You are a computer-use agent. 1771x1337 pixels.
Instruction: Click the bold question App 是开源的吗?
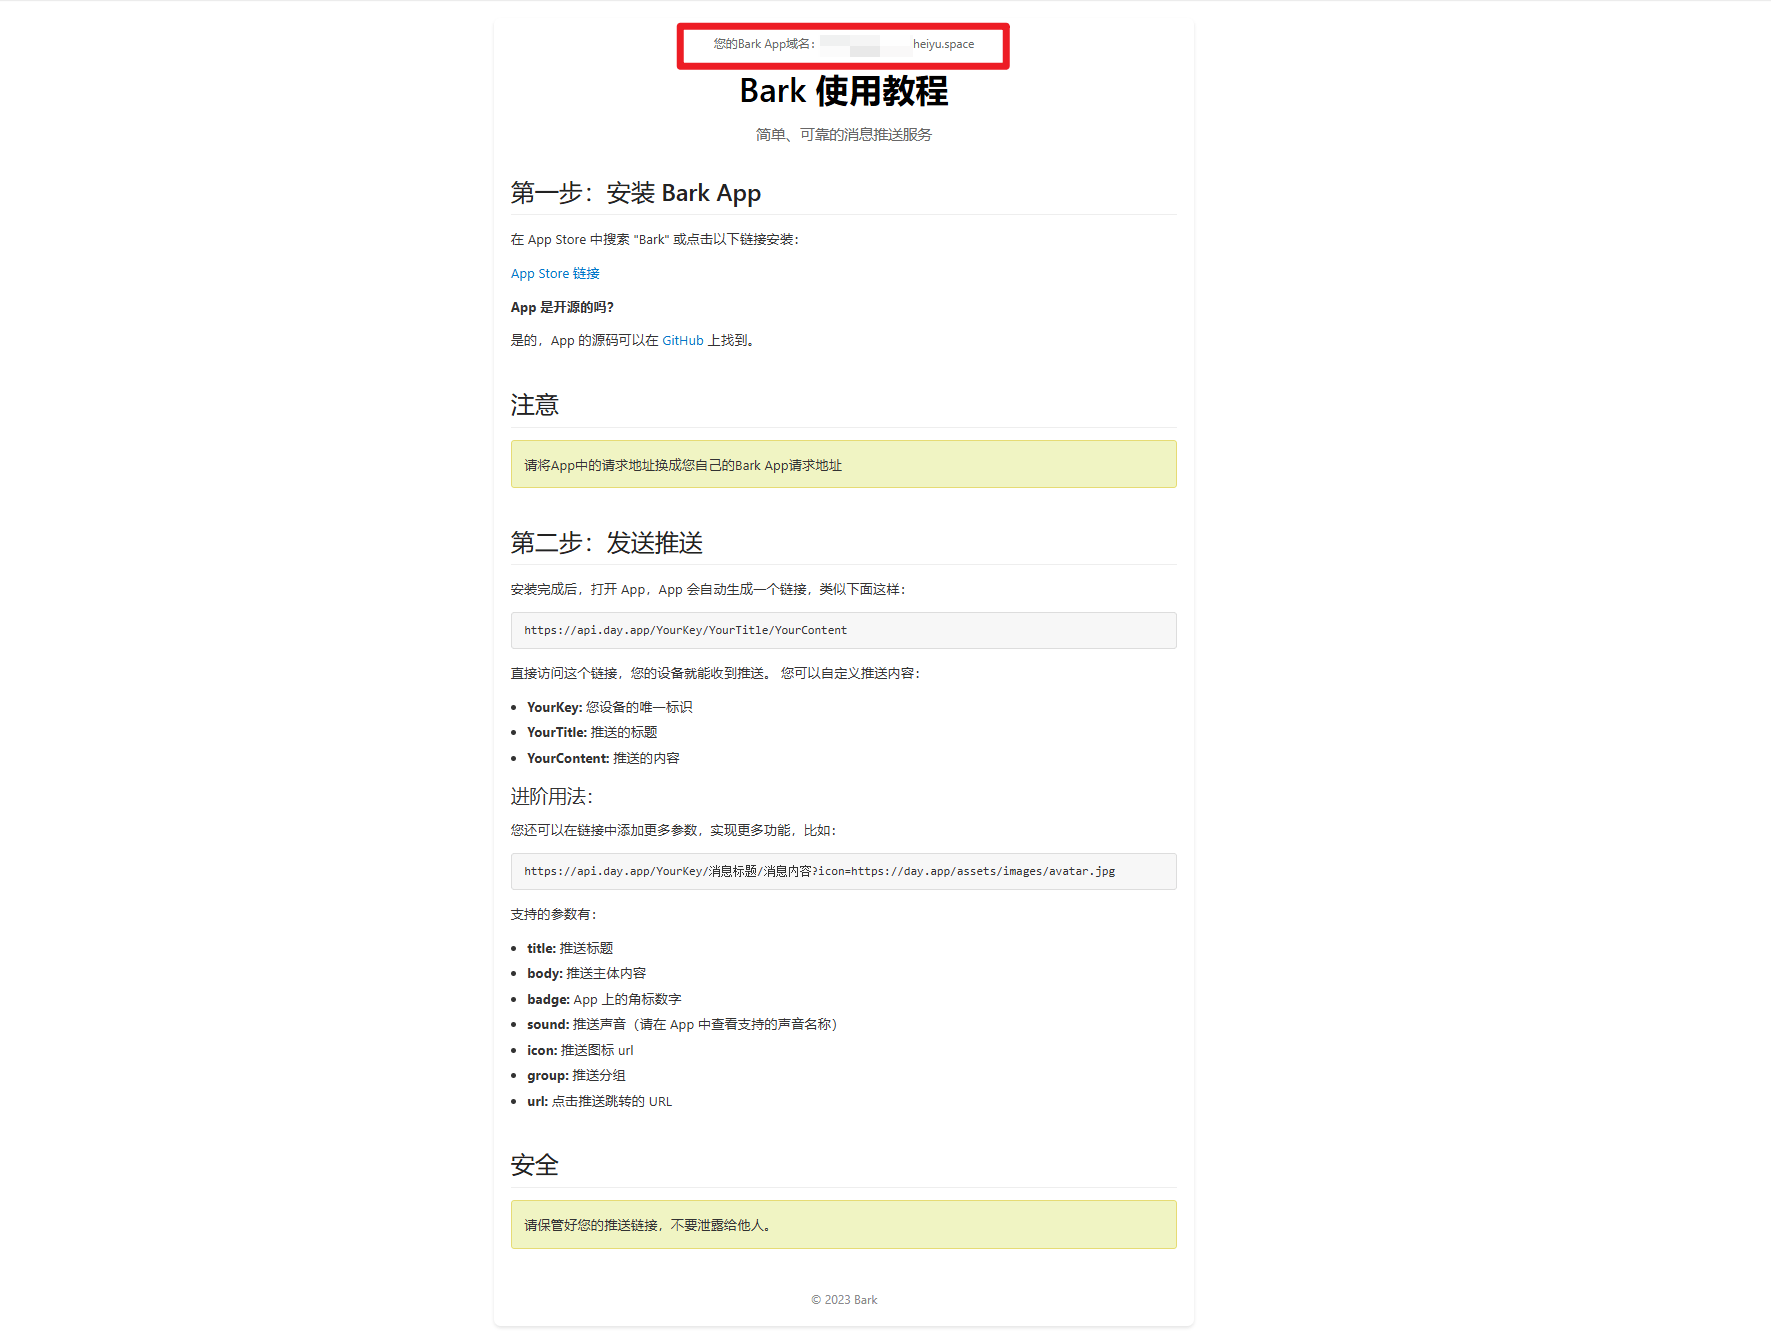(x=562, y=307)
